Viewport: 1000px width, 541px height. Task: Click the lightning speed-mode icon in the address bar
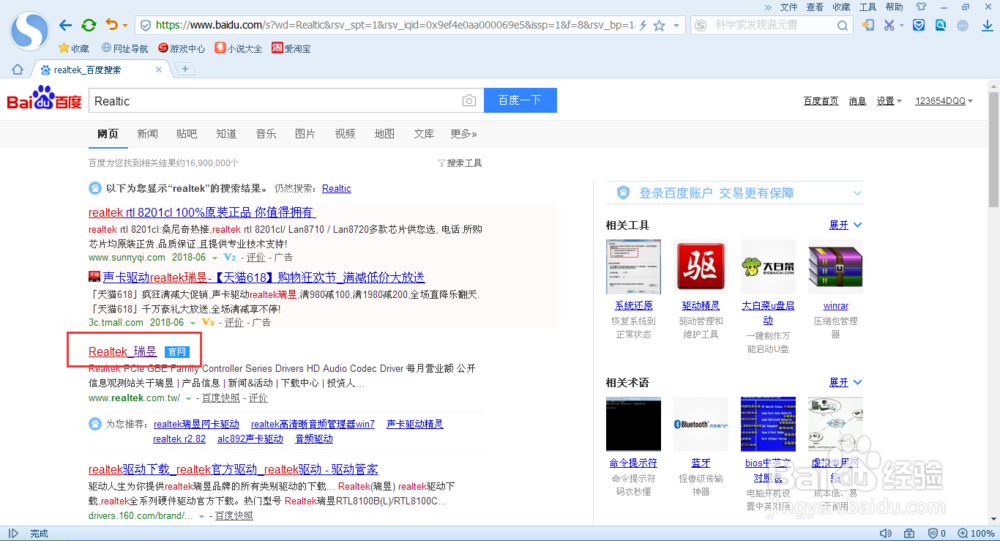pyautogui.click(x=643, y=26)
